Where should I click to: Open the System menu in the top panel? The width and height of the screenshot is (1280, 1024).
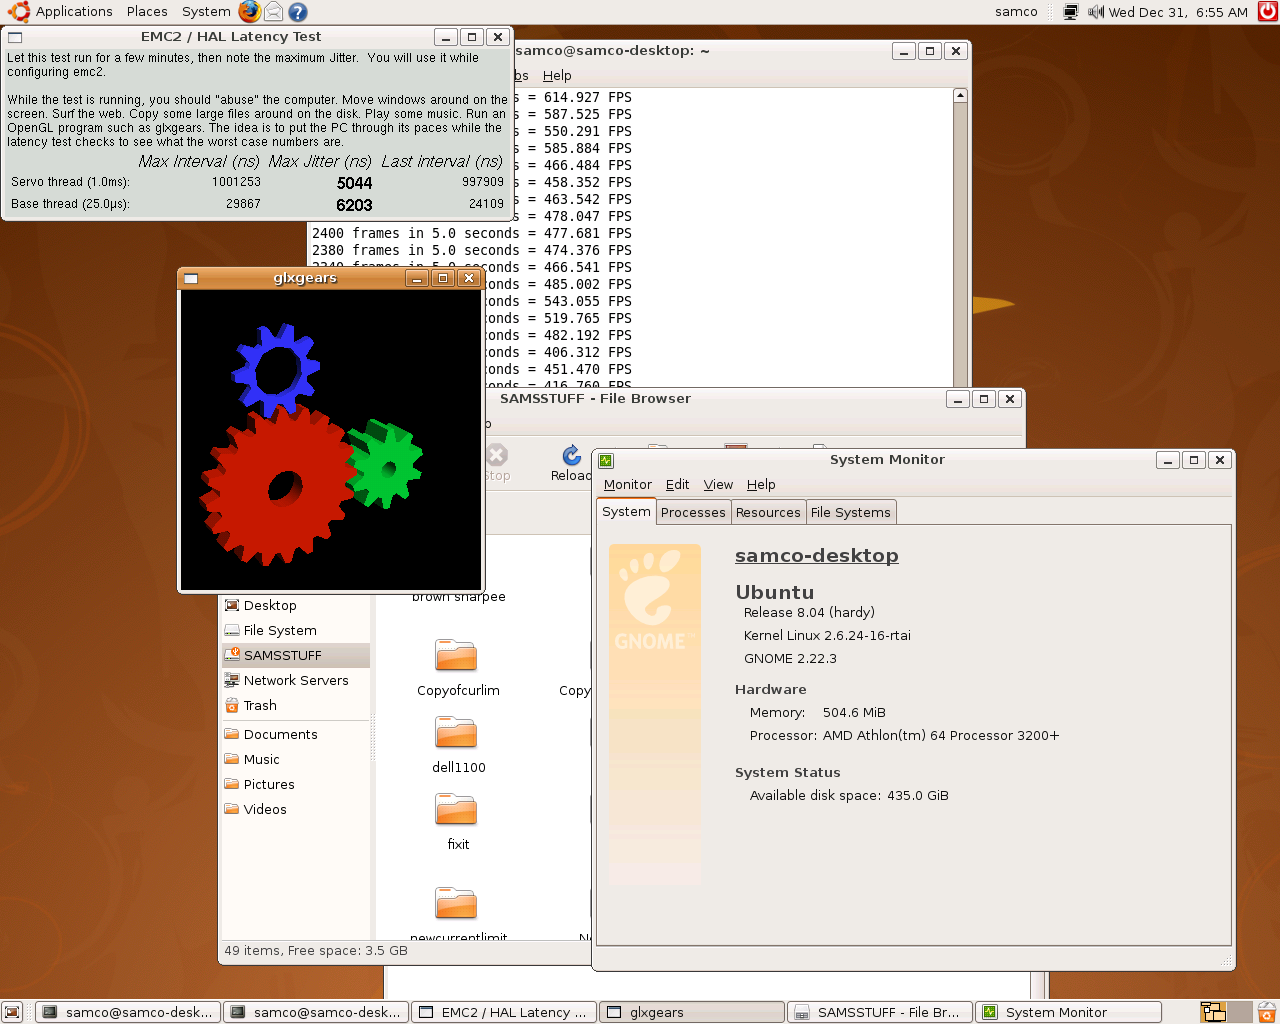[206, 12]
